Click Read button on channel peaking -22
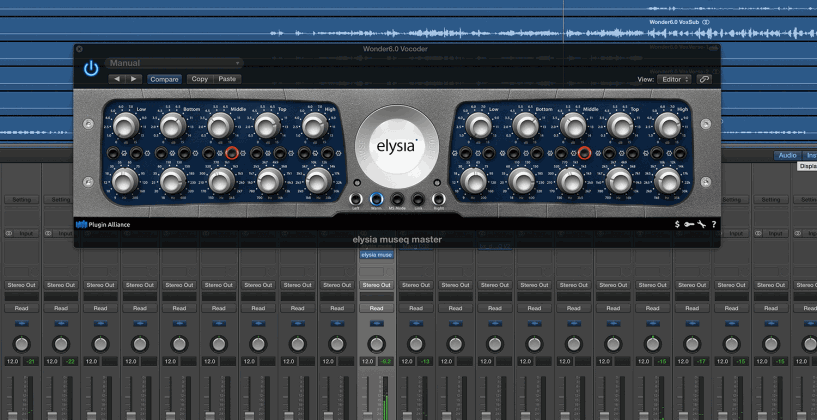This screenshot has width=817, height=420. pos(61,308)
